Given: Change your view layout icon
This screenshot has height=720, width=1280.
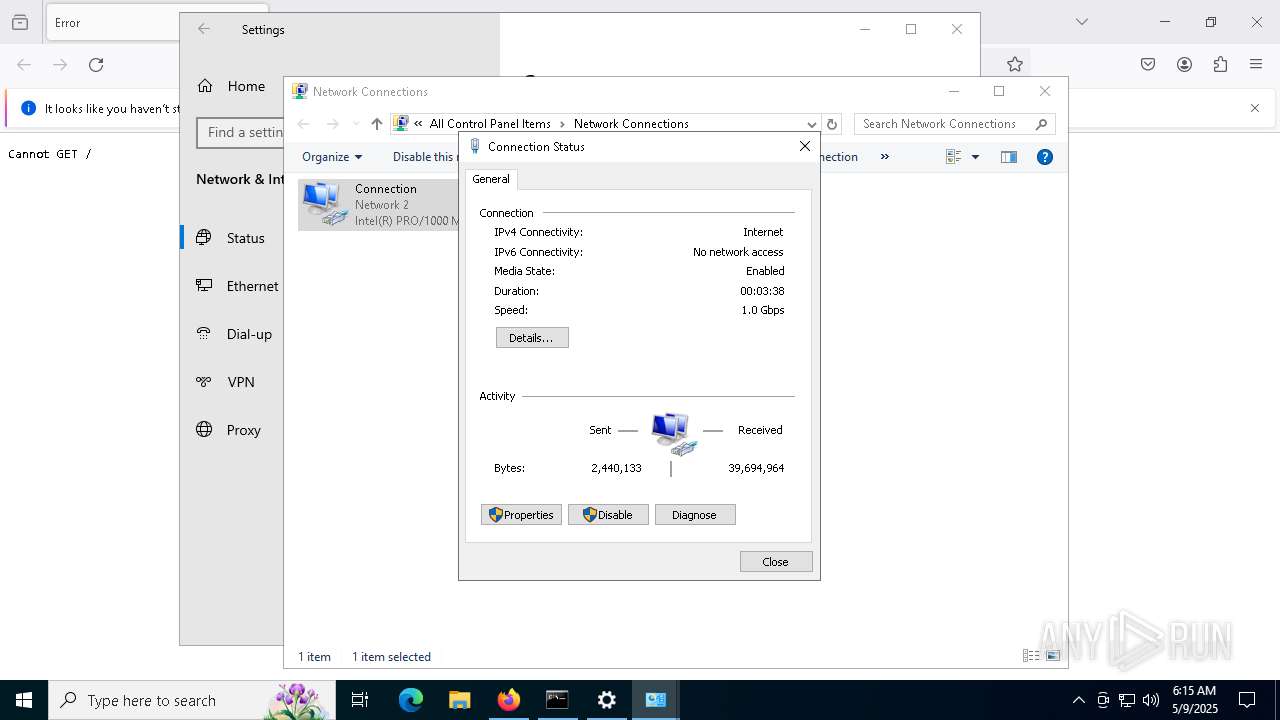Looking at the screenshot, I should (x=953, y=157).
